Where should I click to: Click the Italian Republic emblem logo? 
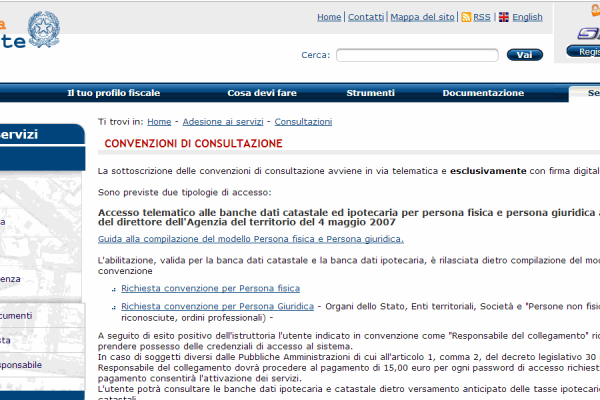(44, 29)
